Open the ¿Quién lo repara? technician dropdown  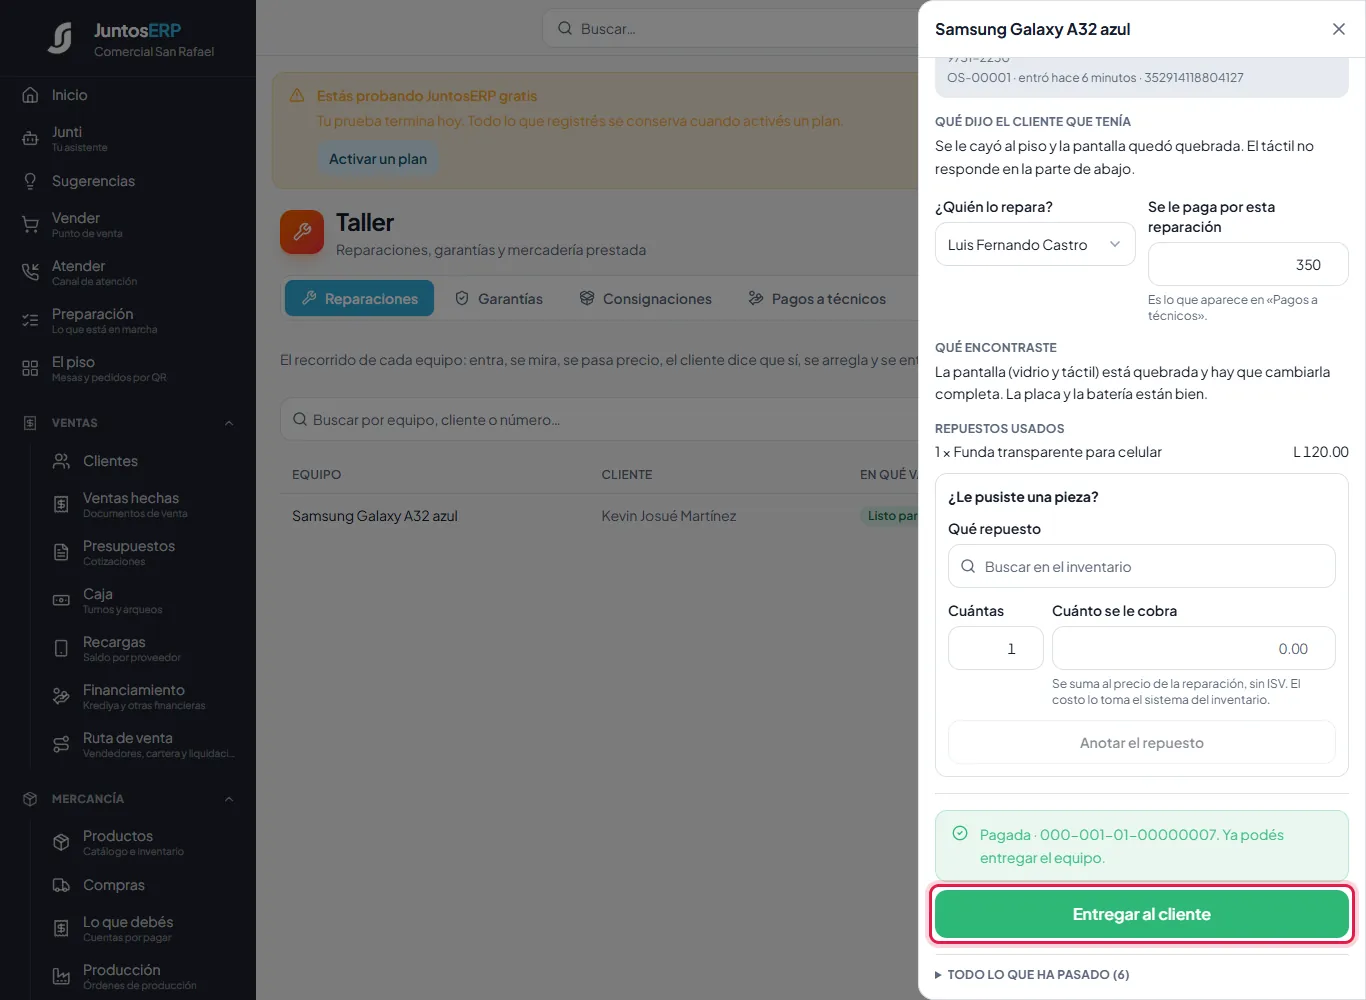1035,245
